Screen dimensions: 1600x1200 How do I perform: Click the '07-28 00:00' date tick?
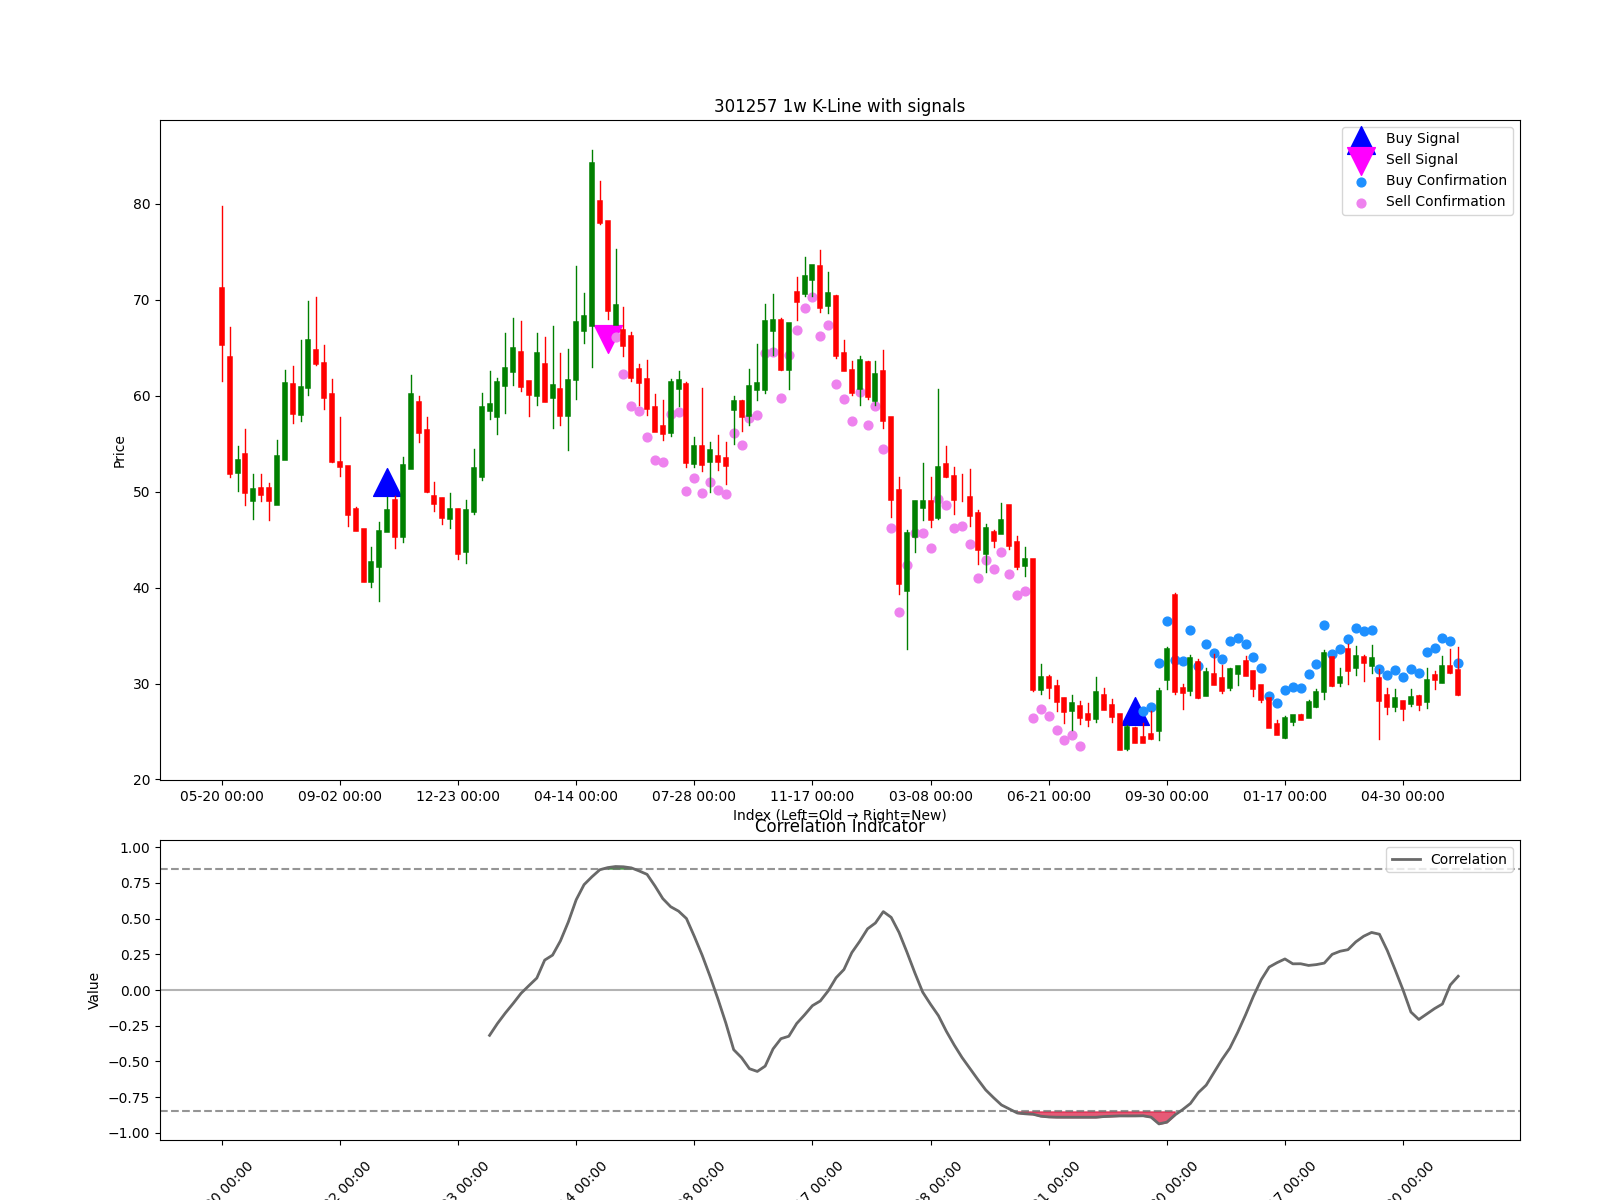click(x=694, y=797)
